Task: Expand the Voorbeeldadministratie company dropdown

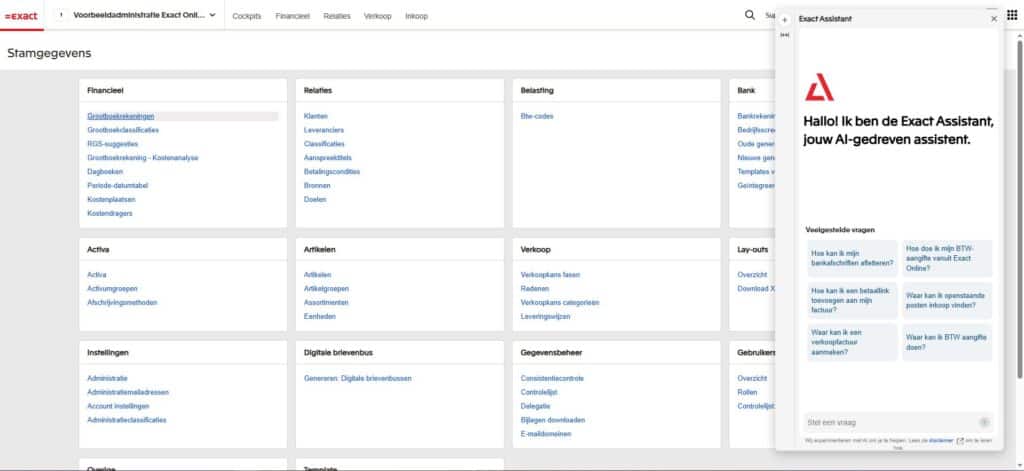Action: coord(212,15)
